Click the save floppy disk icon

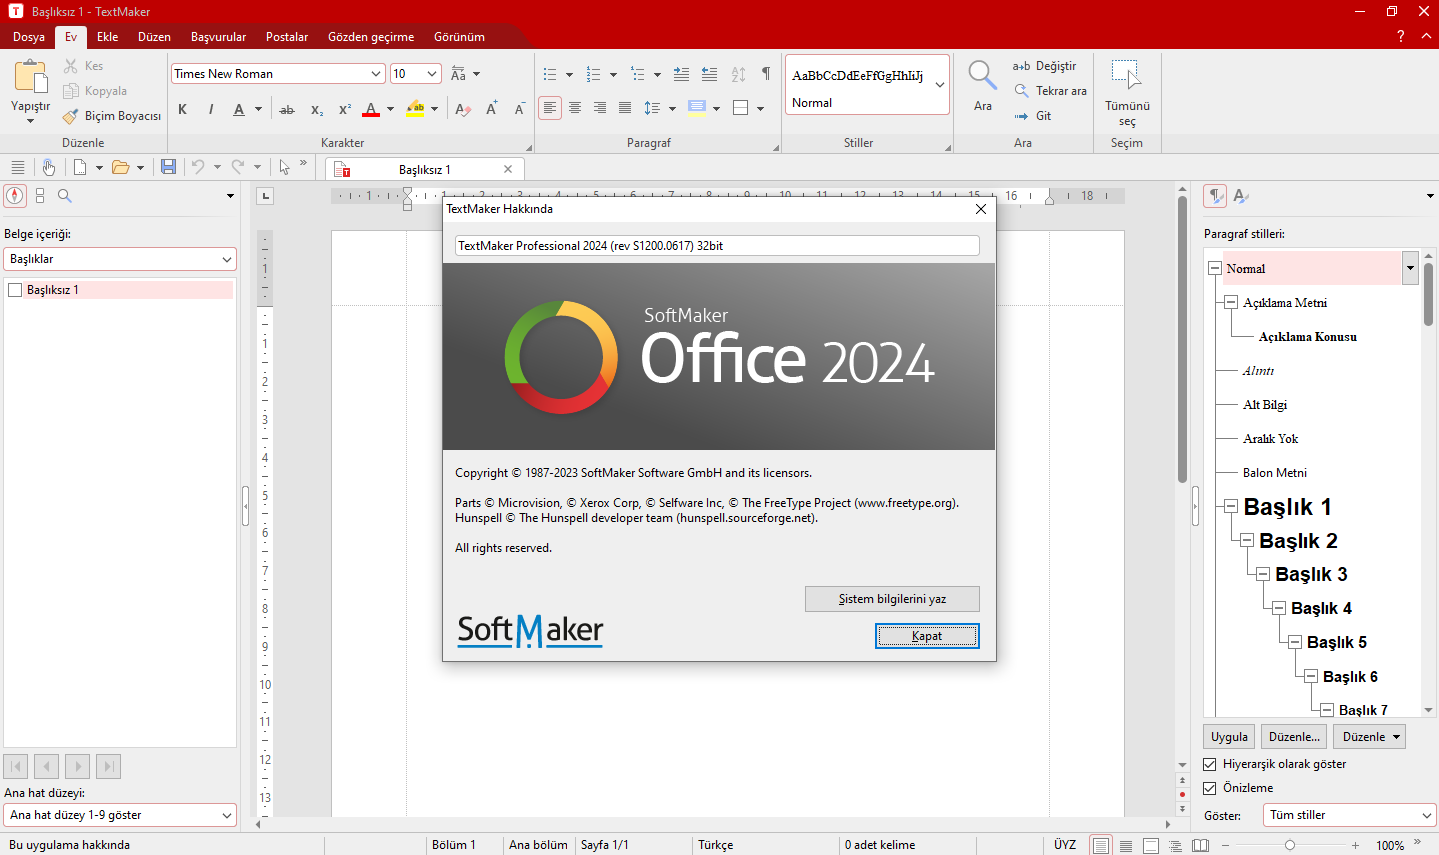tap(169, 167)
